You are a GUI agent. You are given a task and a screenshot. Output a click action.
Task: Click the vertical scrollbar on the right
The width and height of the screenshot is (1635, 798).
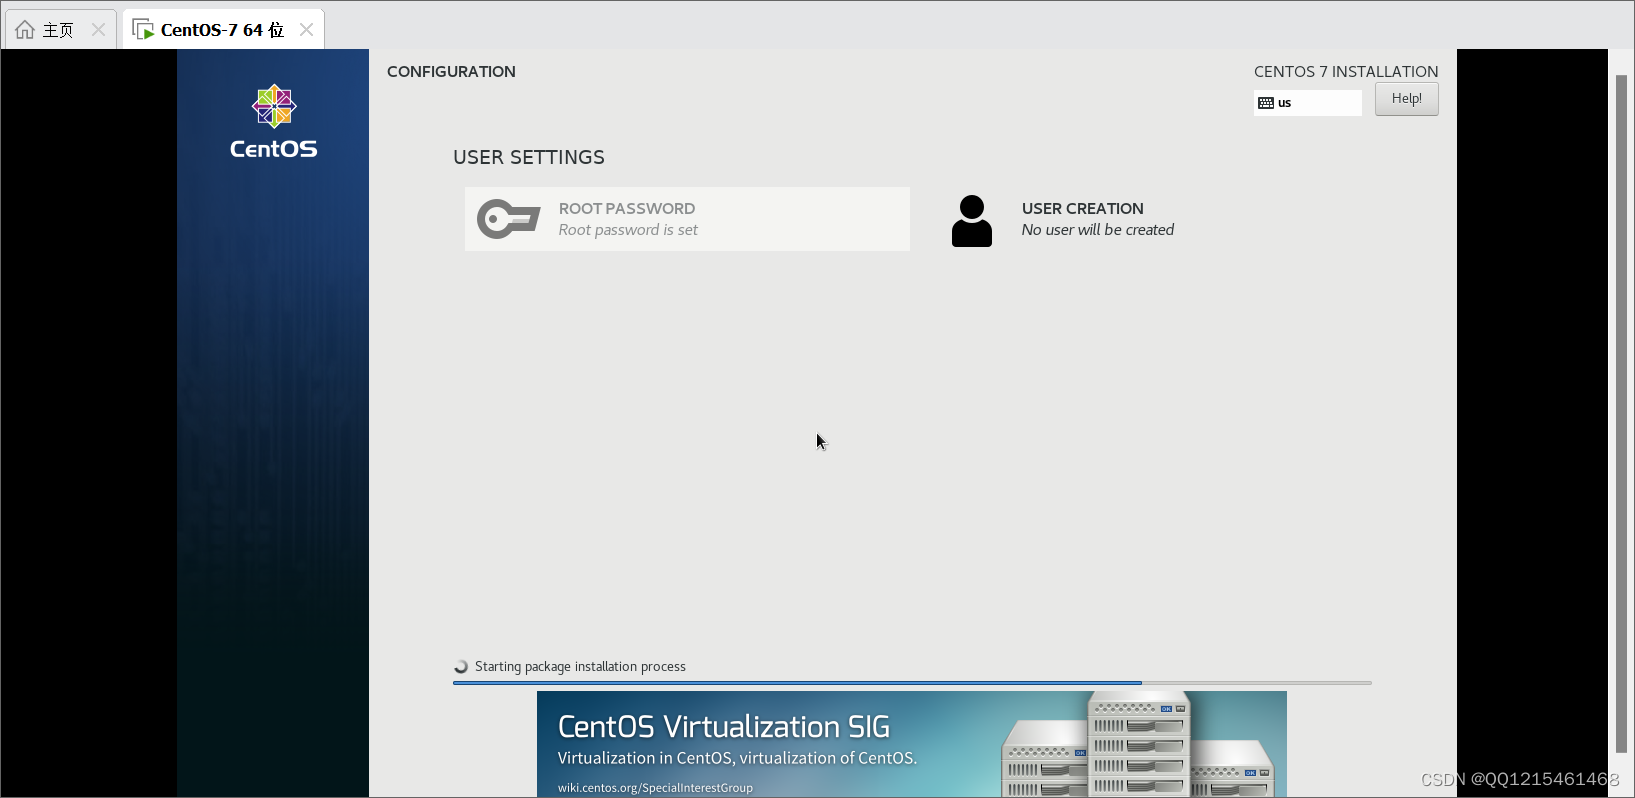[1621, 414]
